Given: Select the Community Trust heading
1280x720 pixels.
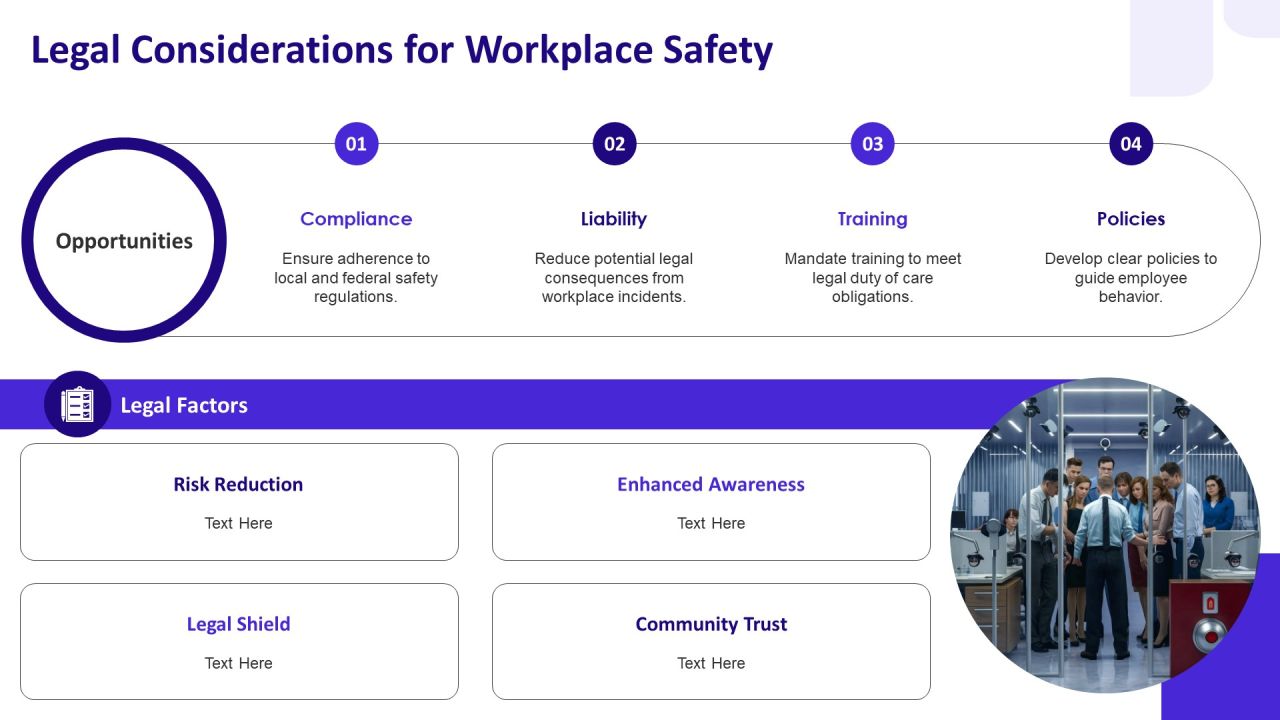Looking at the screenshot, I should [x=711, y=624].
